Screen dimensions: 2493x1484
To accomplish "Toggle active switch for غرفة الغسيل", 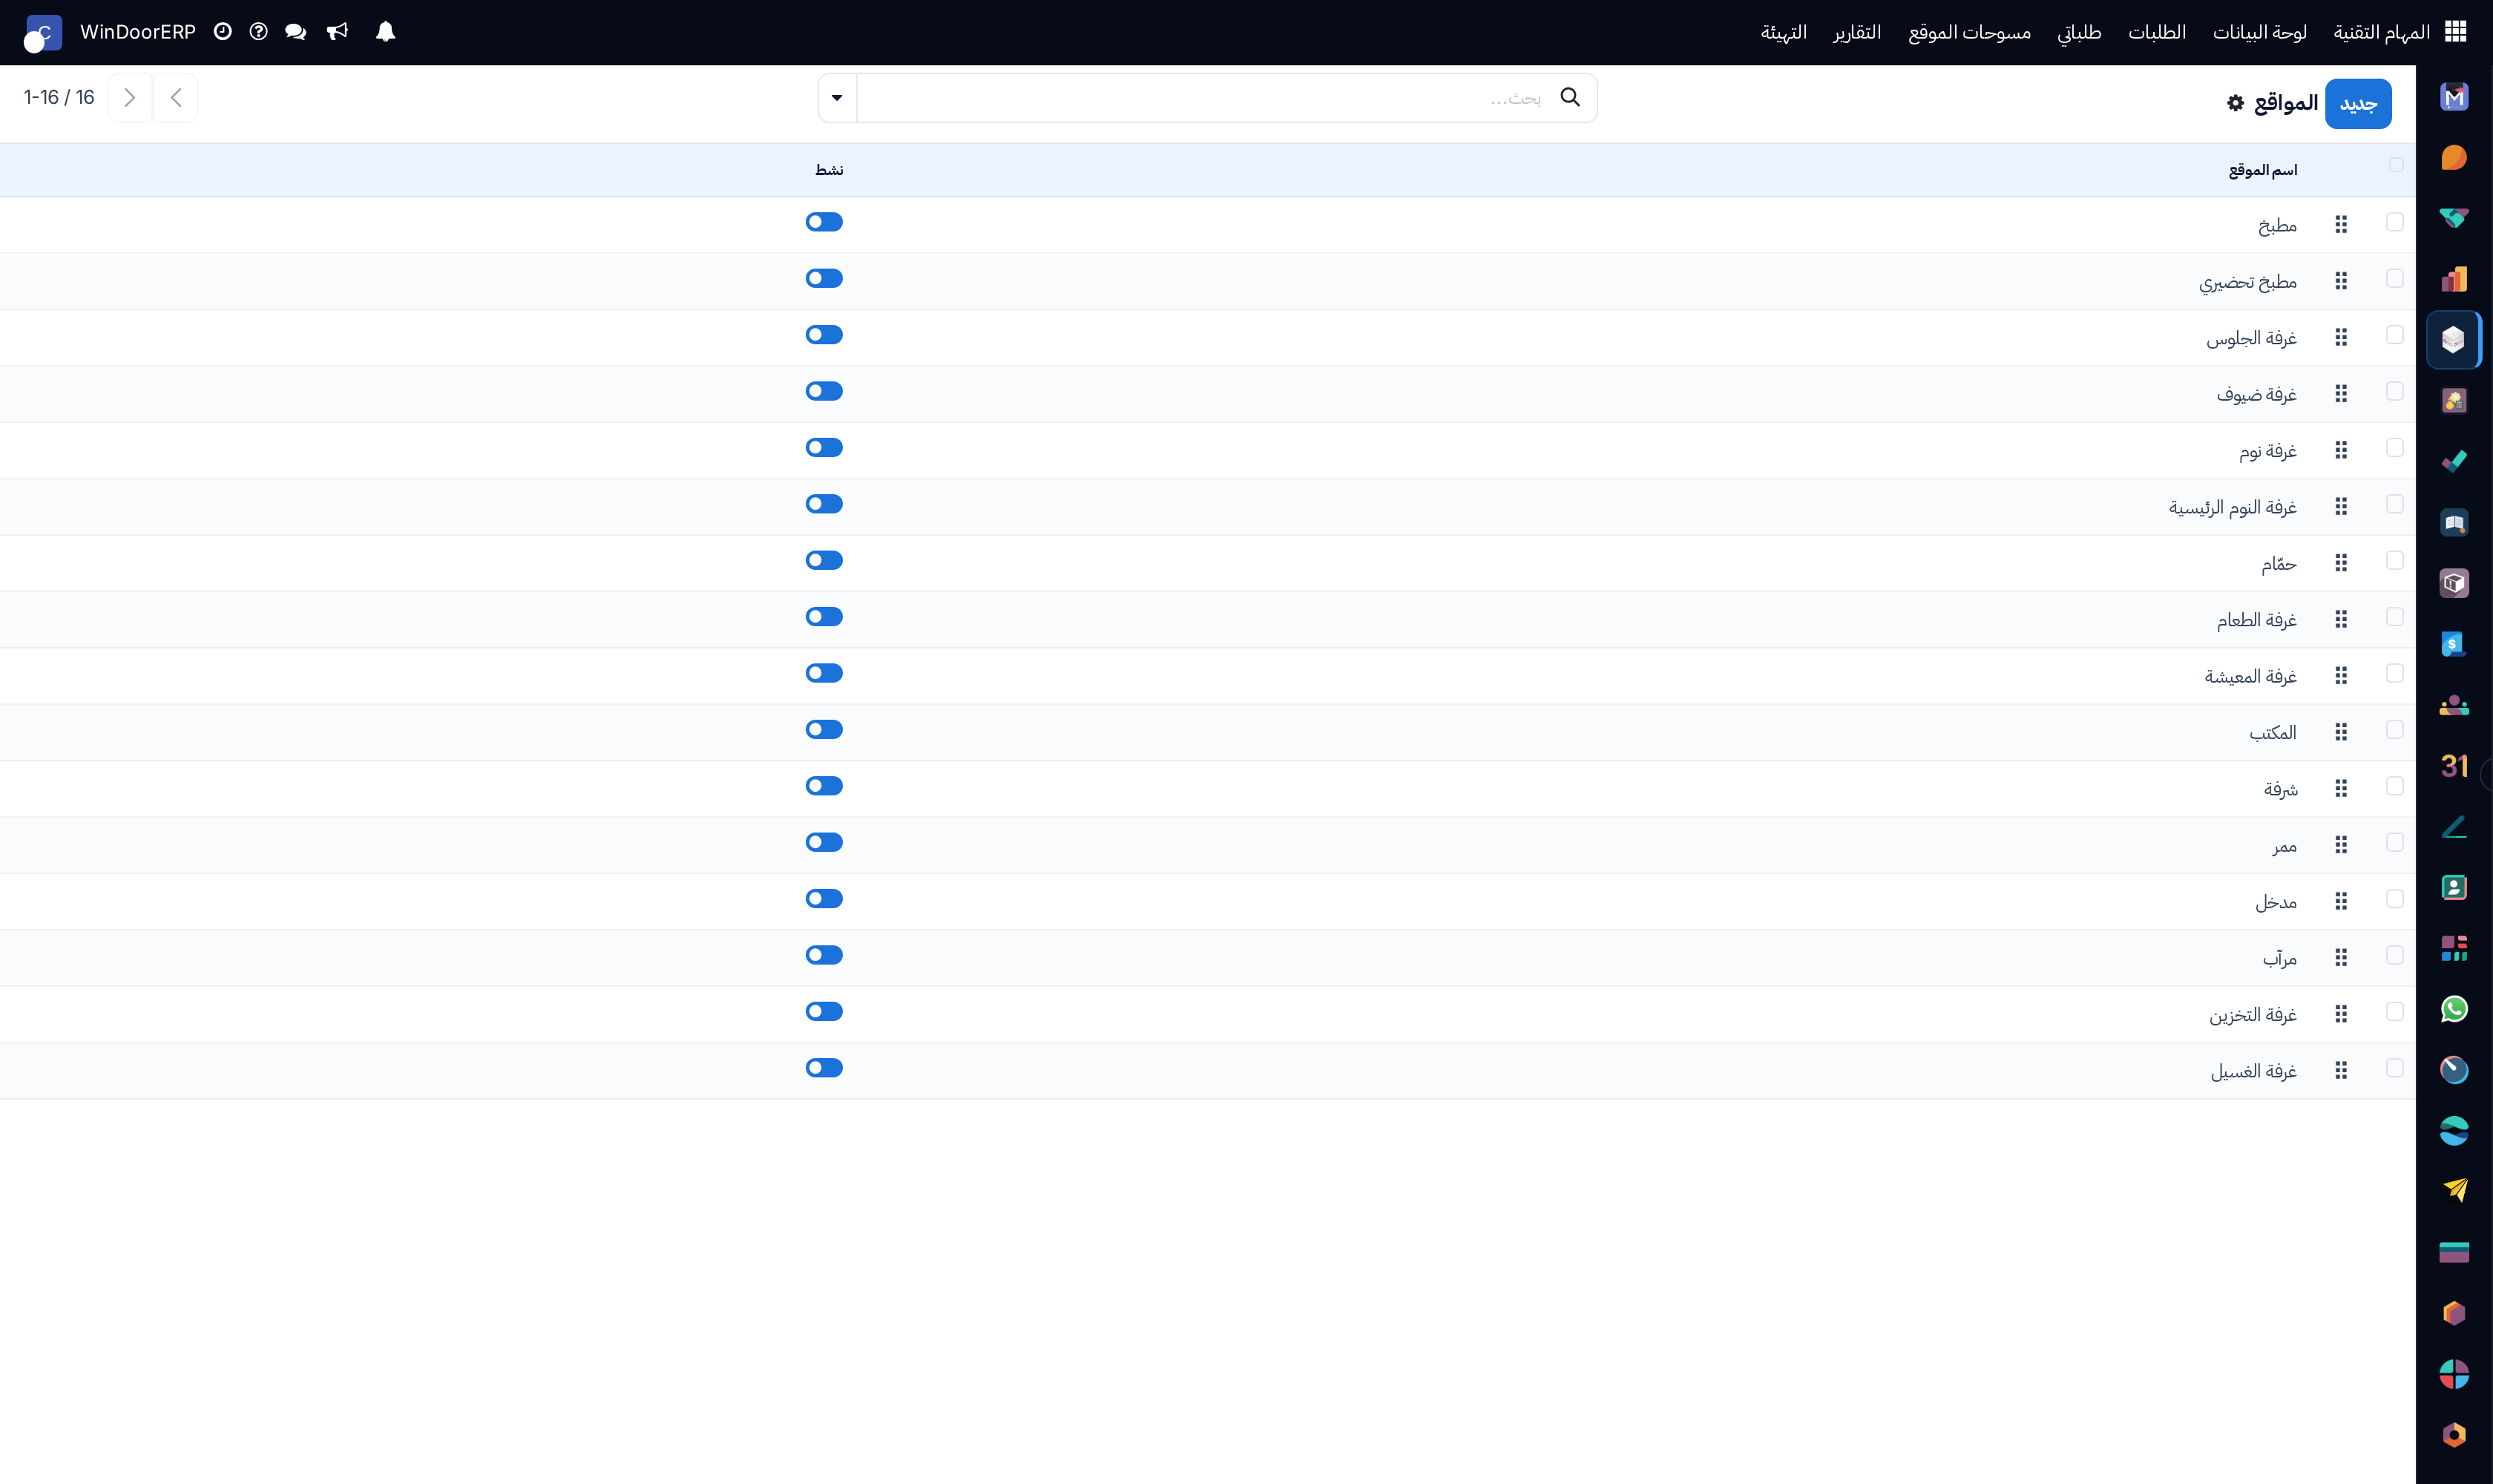I will click(x=824, y=1068).
